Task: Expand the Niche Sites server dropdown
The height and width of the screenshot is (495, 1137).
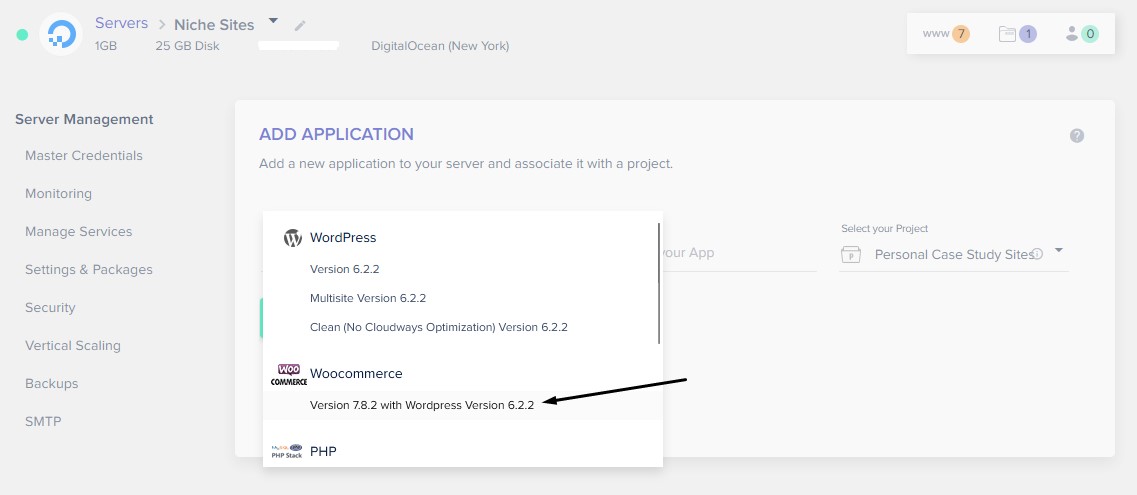Action: [x=273, y=21]
